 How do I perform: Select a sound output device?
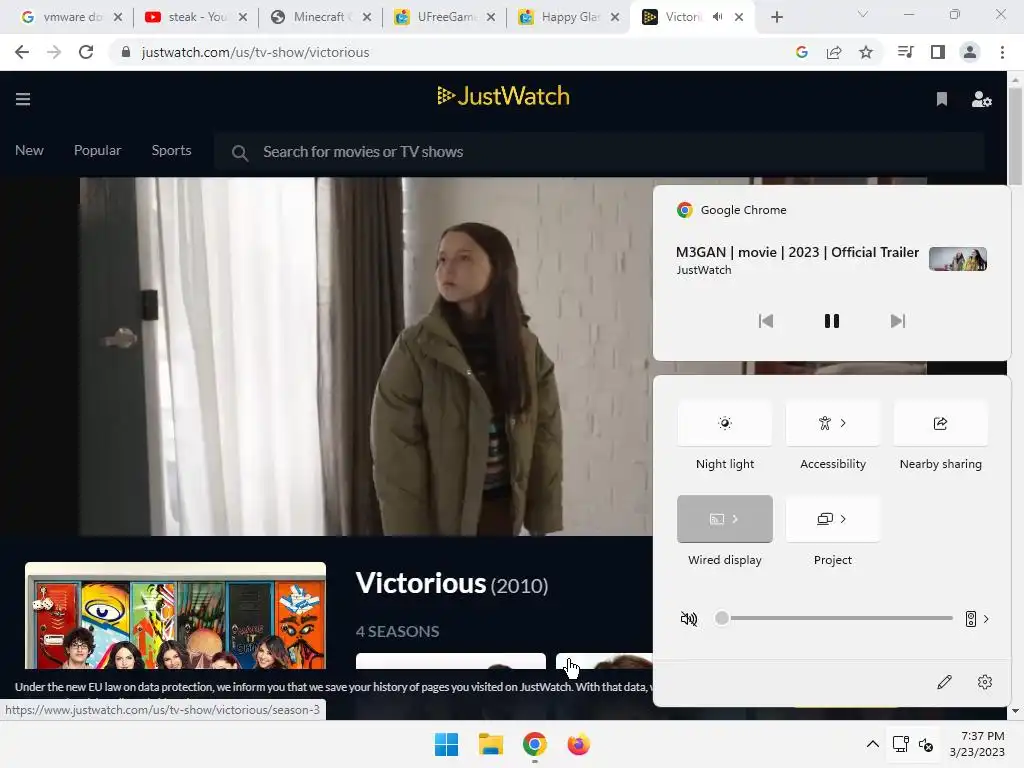click(x=977, y=618)
